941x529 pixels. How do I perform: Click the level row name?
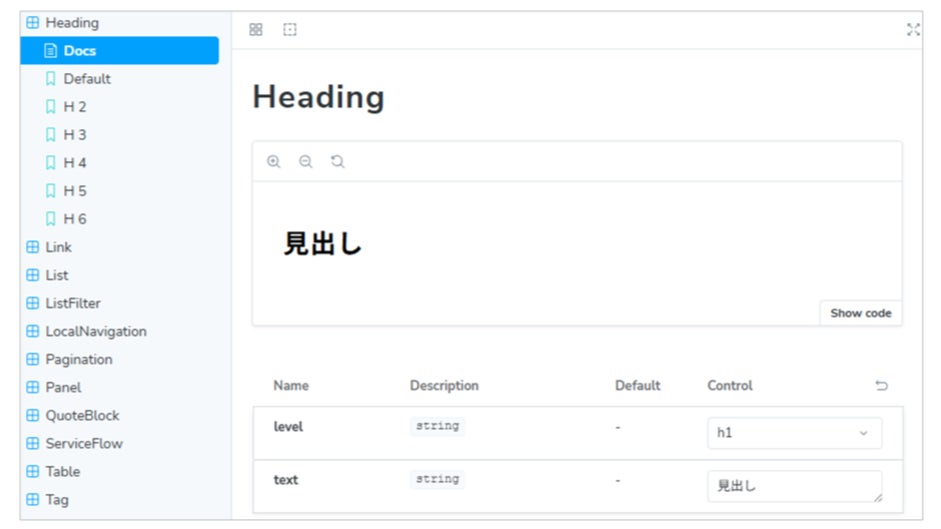(x=288, y=426)
